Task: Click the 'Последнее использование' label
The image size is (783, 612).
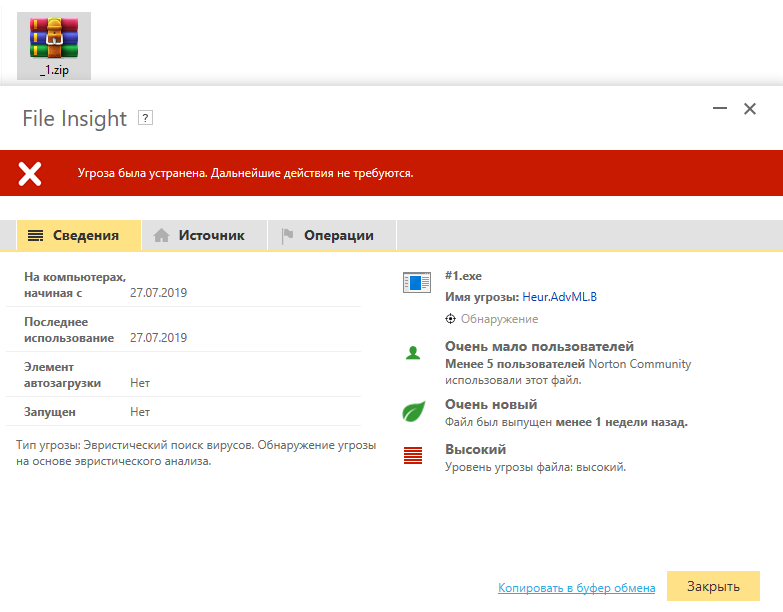Action: coord(69,330)
